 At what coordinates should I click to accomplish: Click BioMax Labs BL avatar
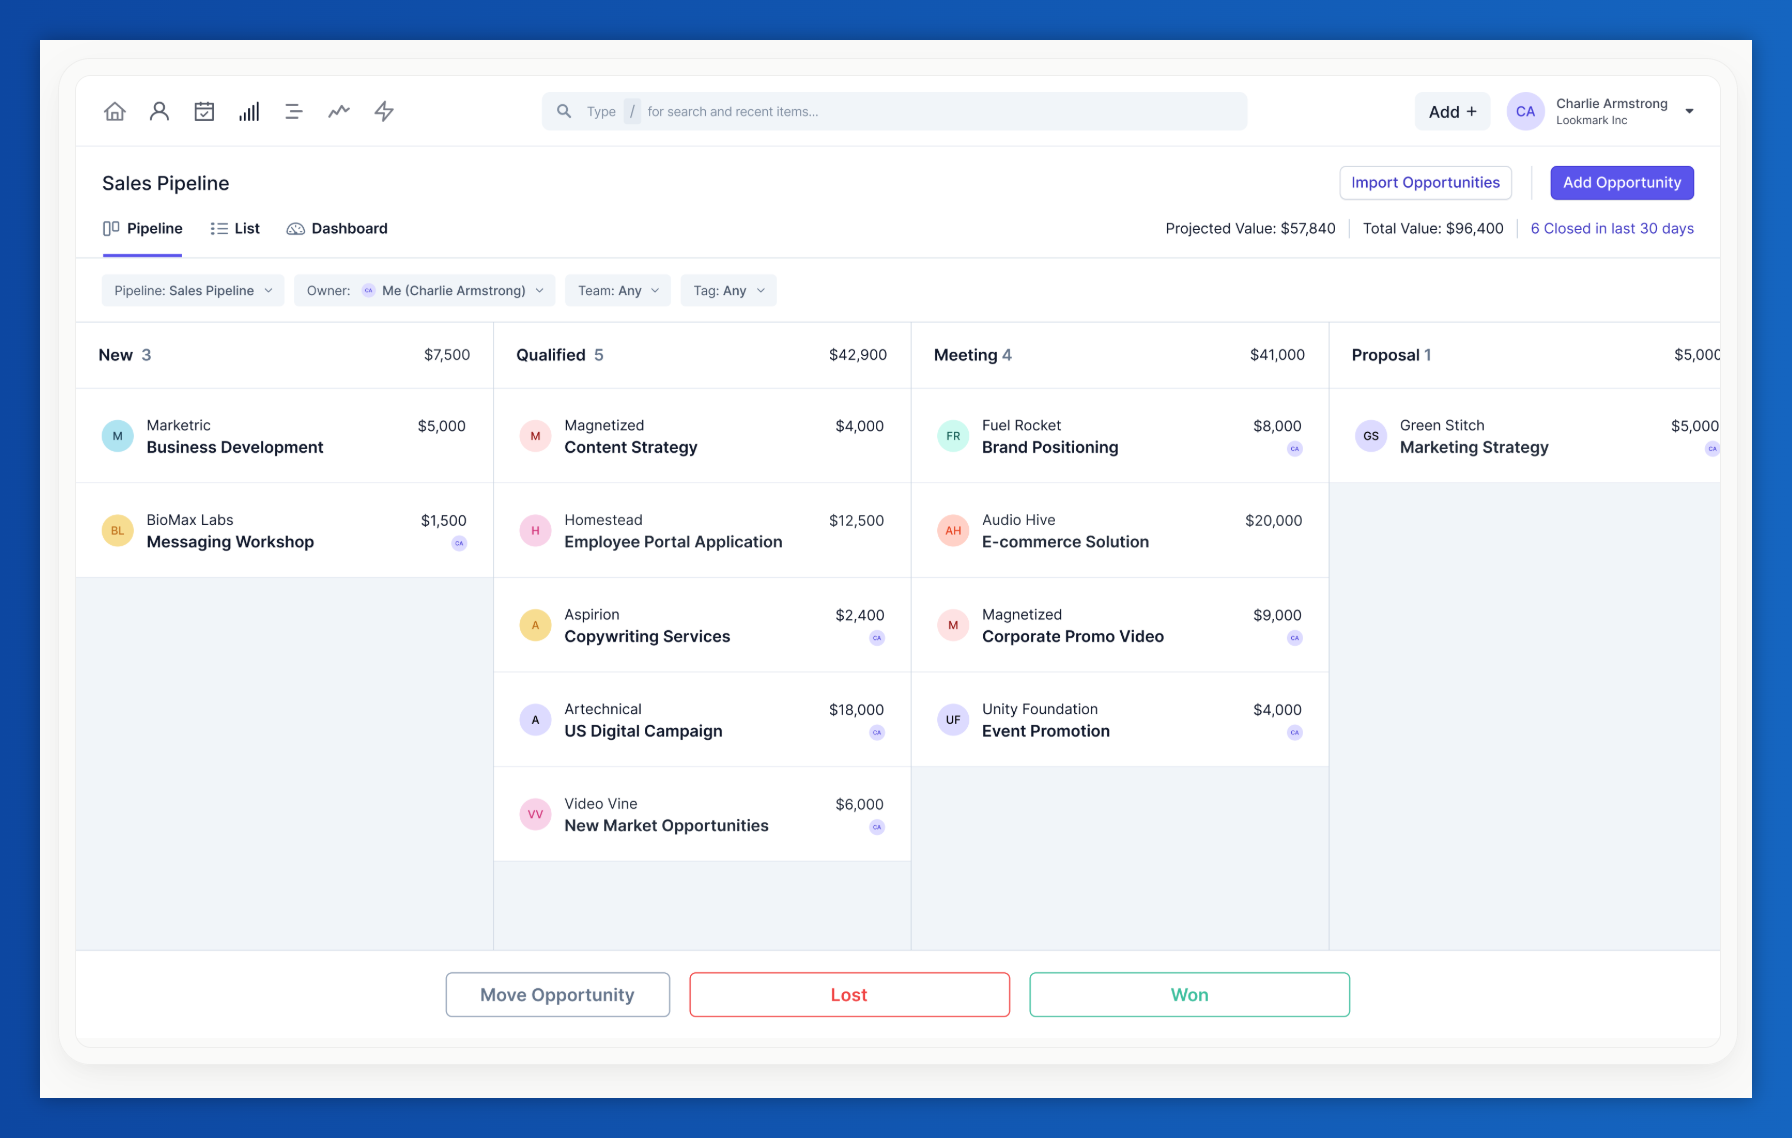[118, 531]
